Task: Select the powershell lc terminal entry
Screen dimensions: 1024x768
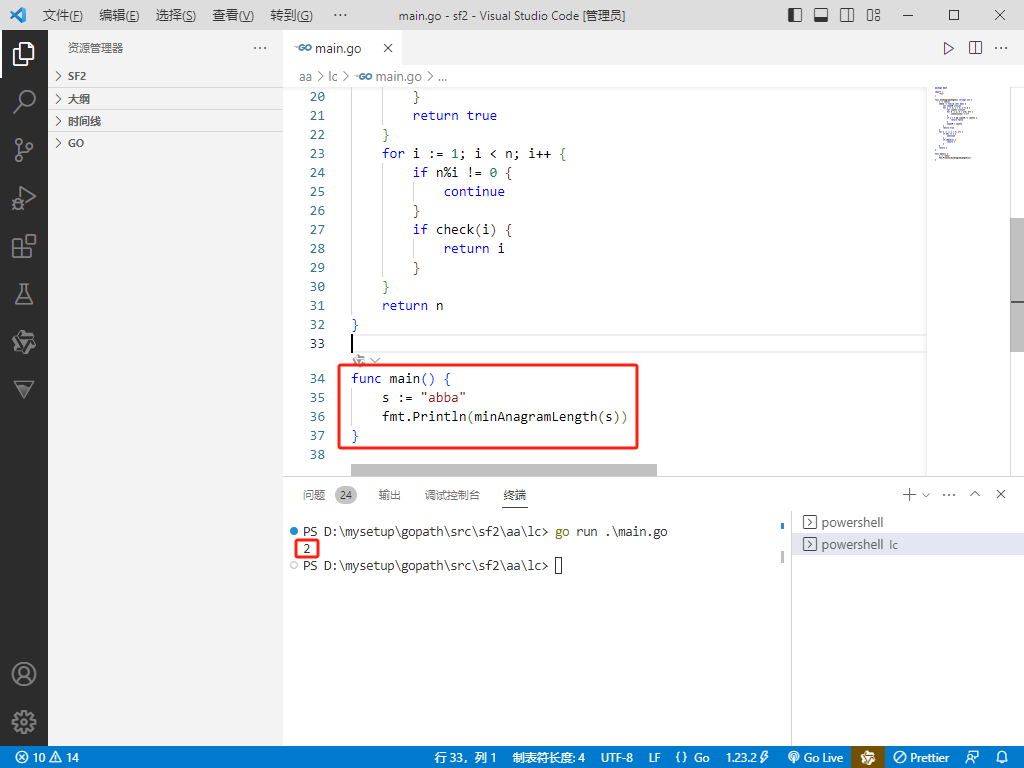Action: [x=908, y=544]
